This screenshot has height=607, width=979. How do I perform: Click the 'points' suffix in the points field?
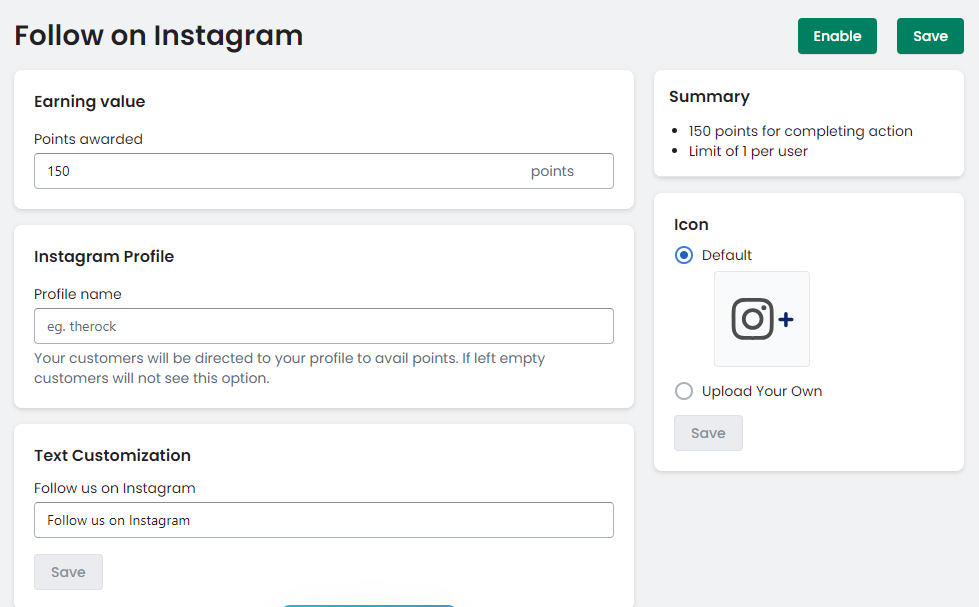coord(552,171)
